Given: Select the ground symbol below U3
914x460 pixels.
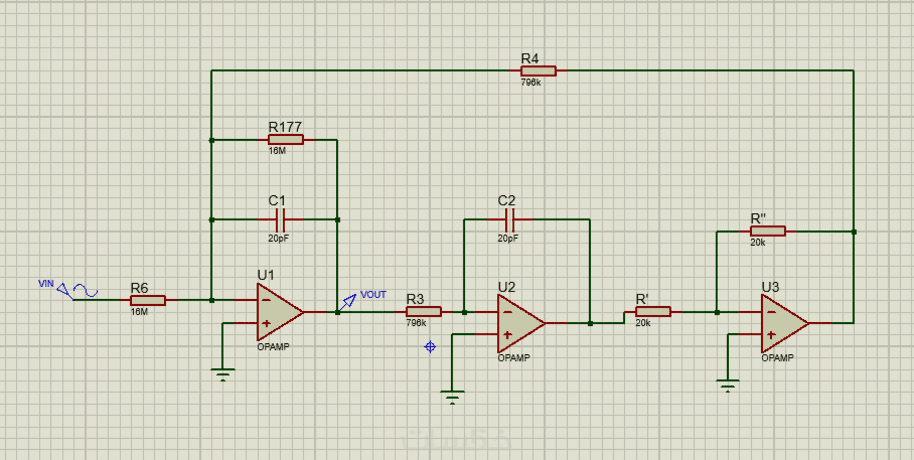Looking at the screenshot, I should click(x=727, y=385).
